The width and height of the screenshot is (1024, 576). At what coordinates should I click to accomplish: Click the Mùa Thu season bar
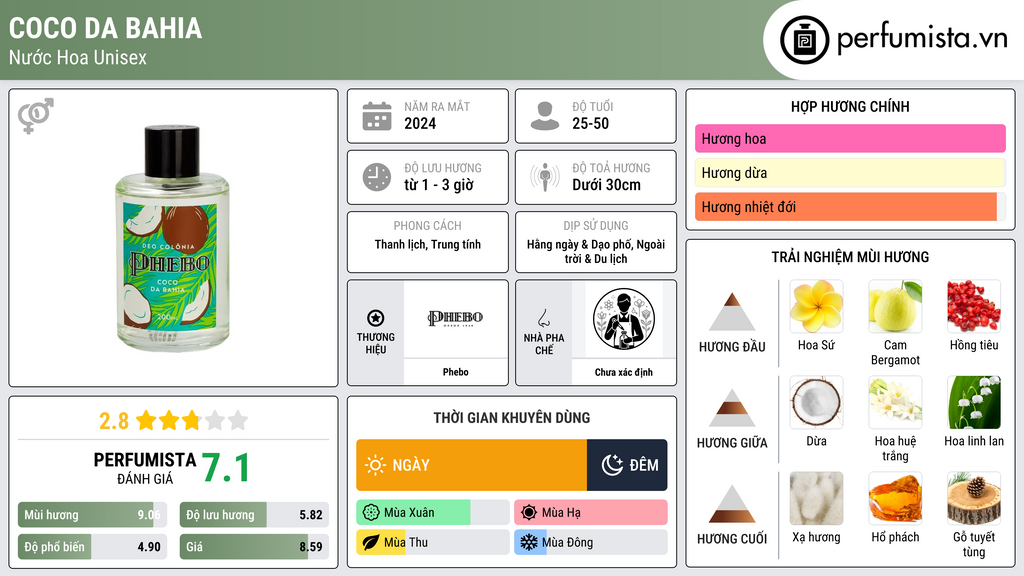point(433,543)
